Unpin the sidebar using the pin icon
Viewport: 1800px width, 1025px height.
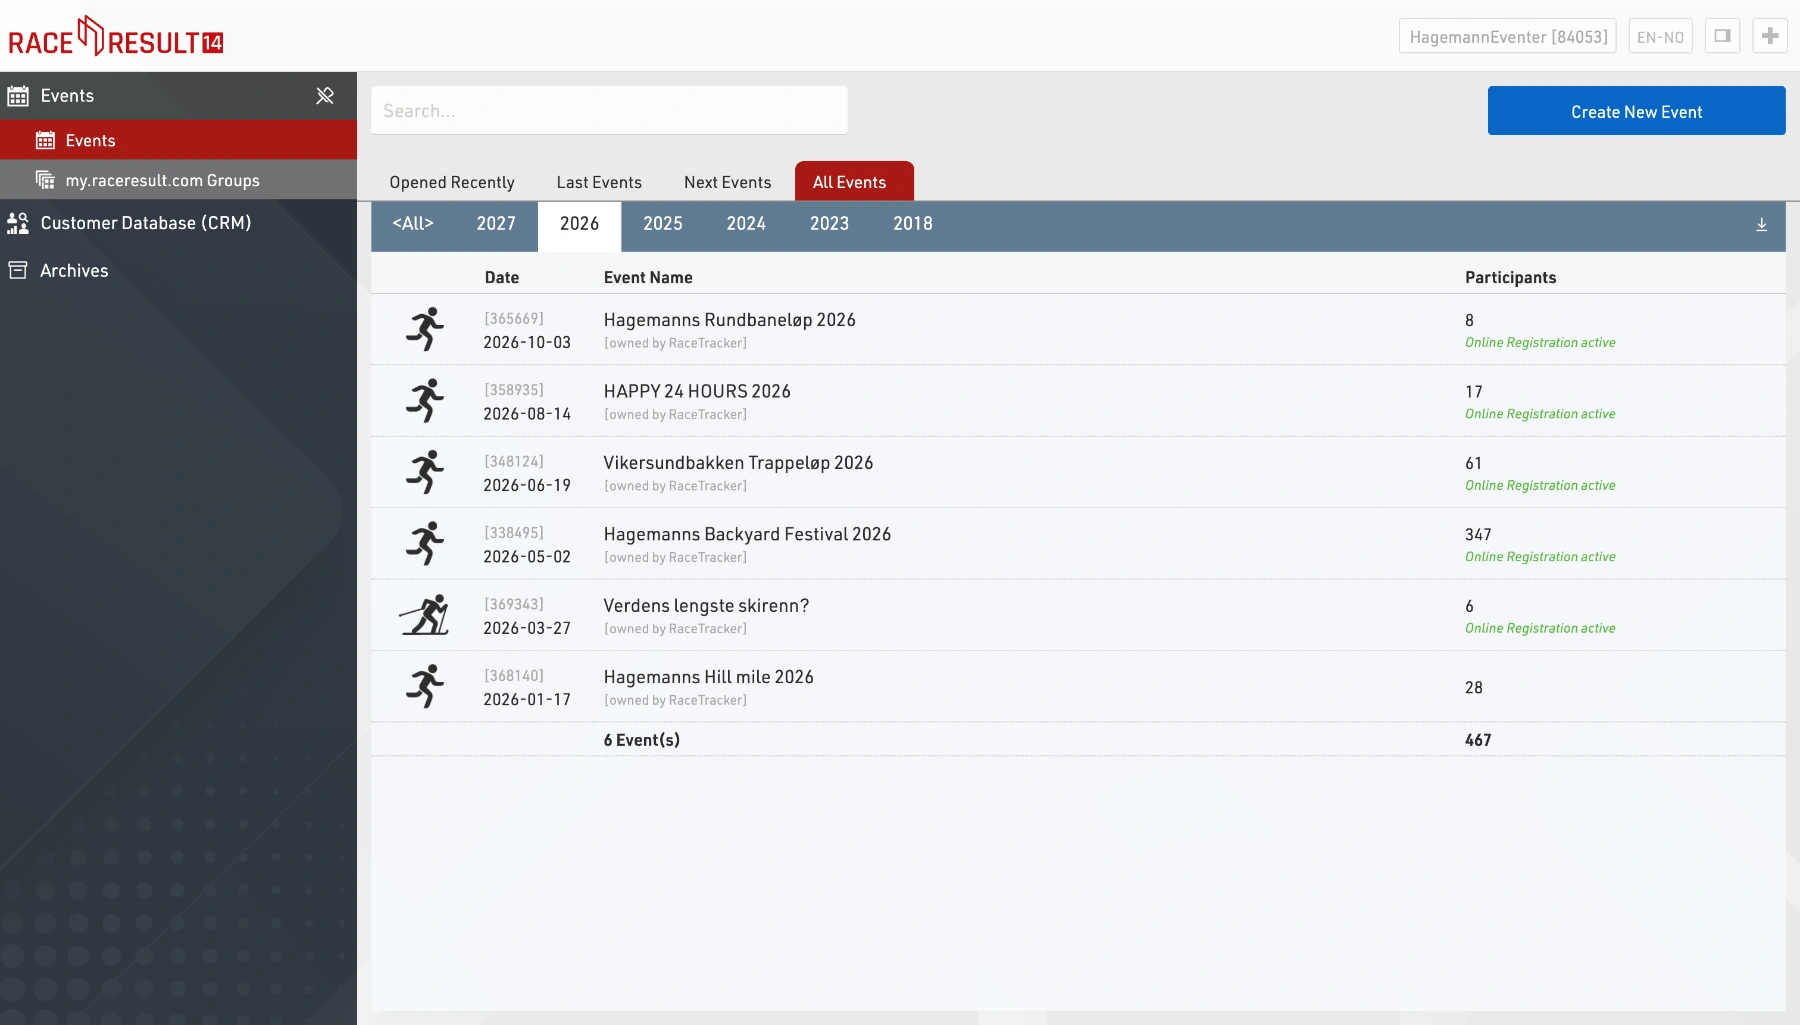(x=325, y=95)
